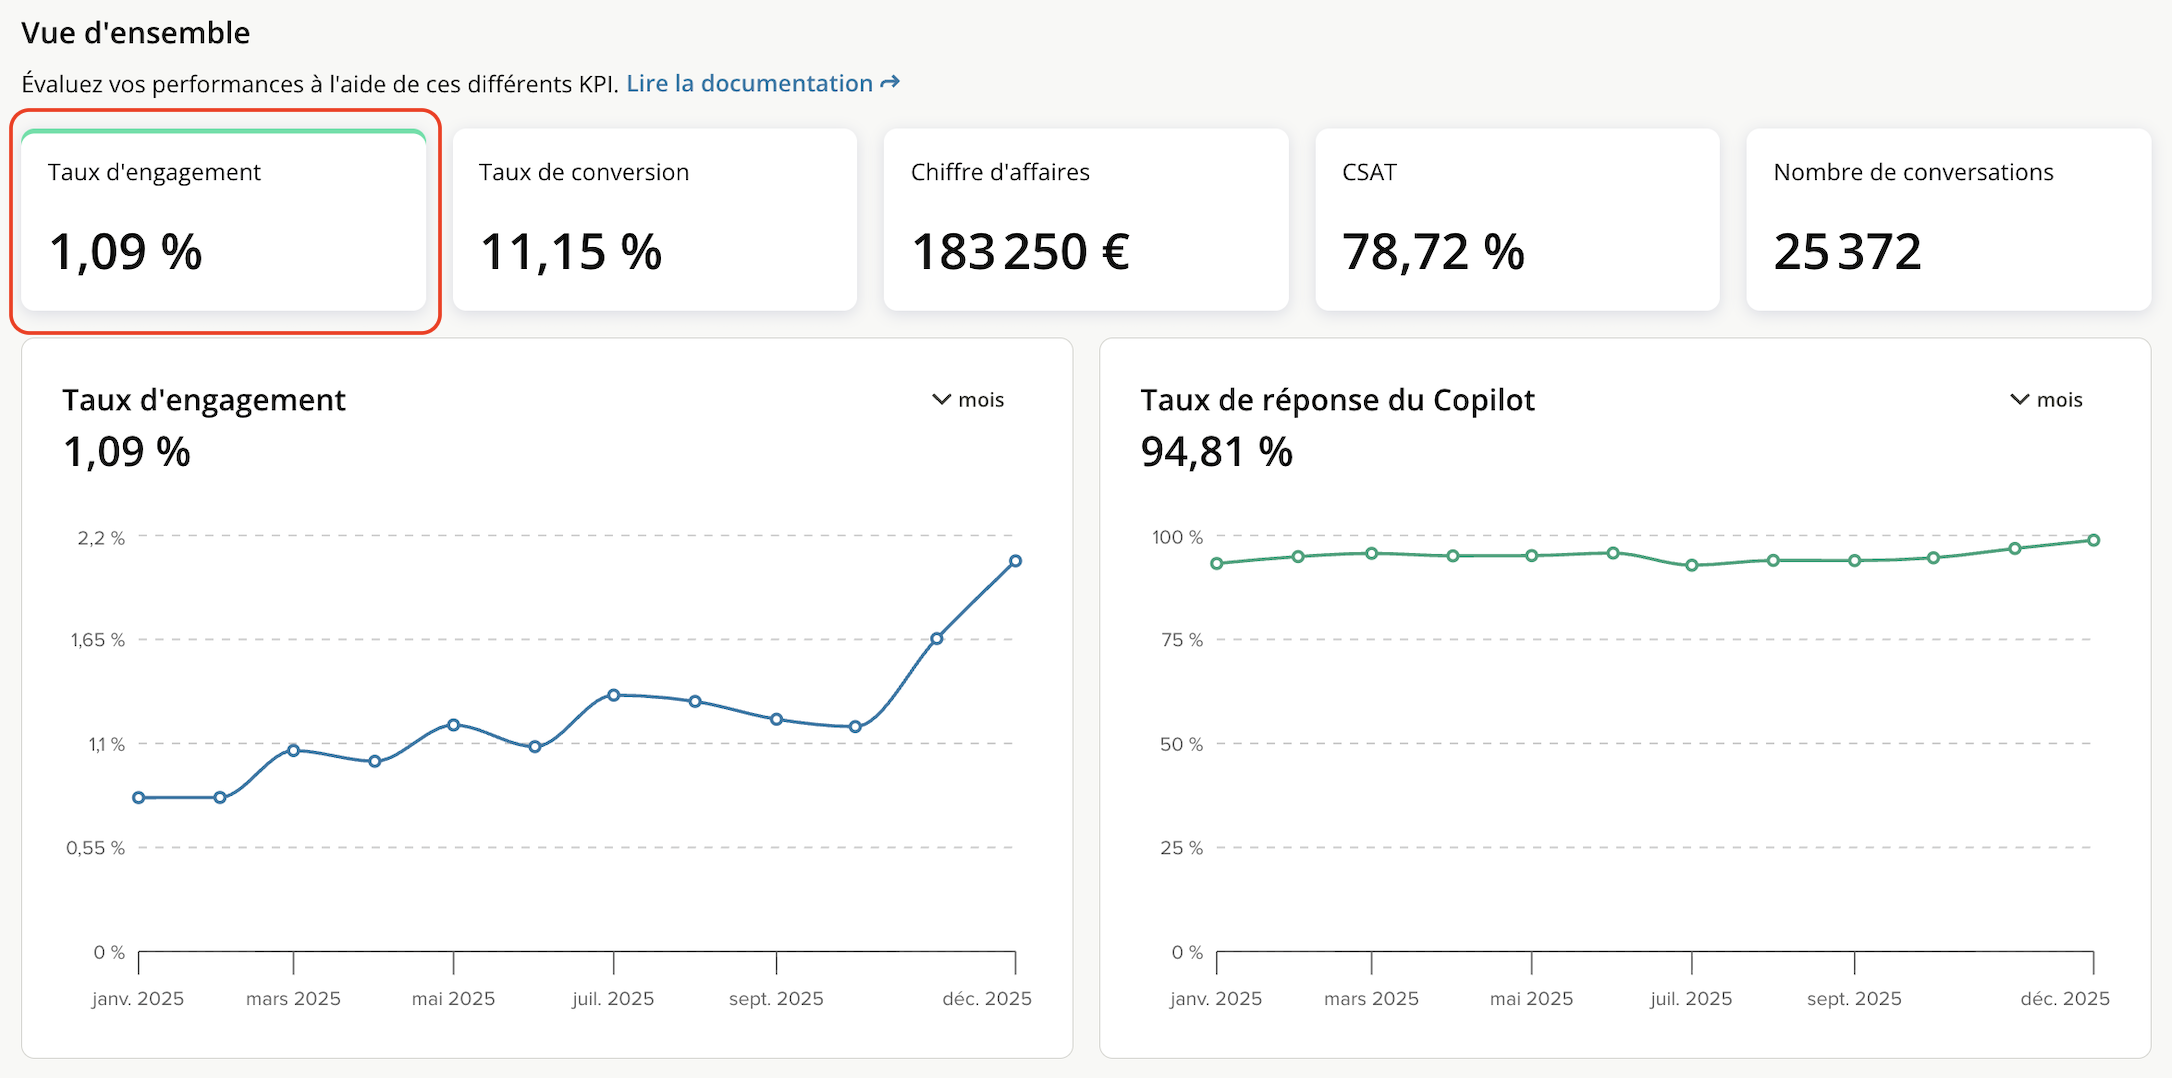This screenshot has height=1078, width=2172.
Task: Select the Nombre de conversations card
Action: (x=1948, y=220)
